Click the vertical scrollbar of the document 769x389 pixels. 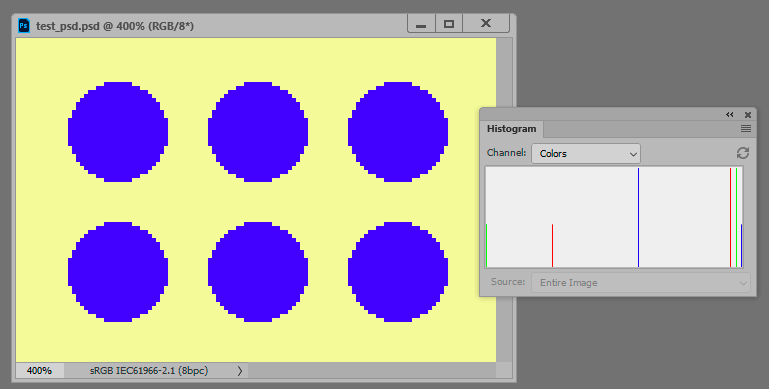pos(504,200)
